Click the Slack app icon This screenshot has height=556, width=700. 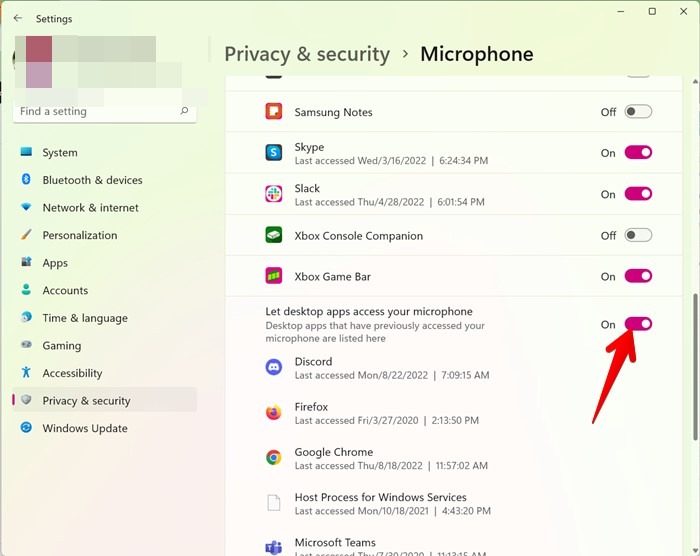[273, 194]
